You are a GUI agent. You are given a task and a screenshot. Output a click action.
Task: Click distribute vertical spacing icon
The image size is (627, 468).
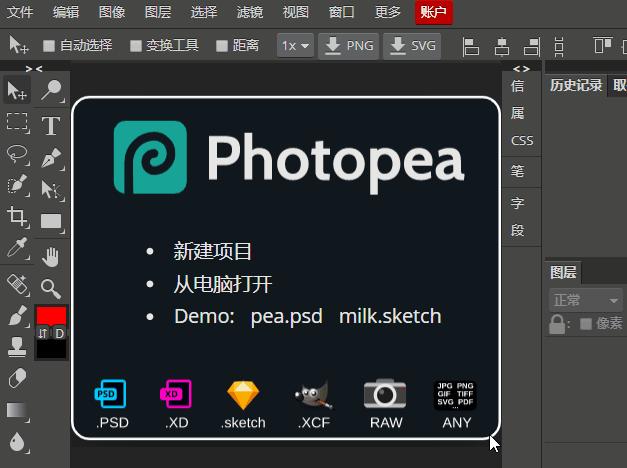pos(559,46)
